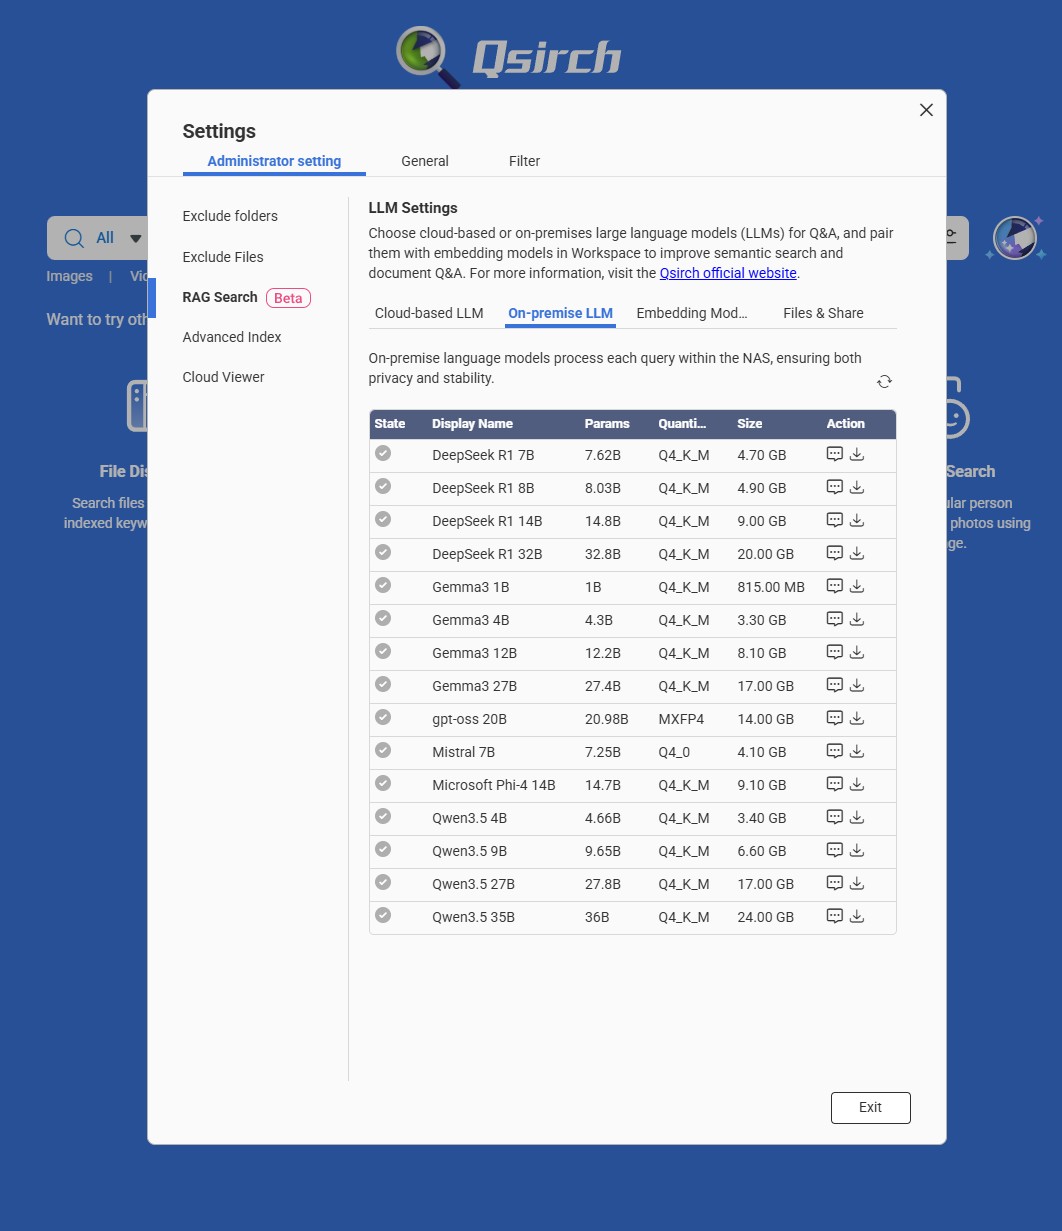
Task: Open chat icon for Gemma3 1B
Action: [835, 587]
